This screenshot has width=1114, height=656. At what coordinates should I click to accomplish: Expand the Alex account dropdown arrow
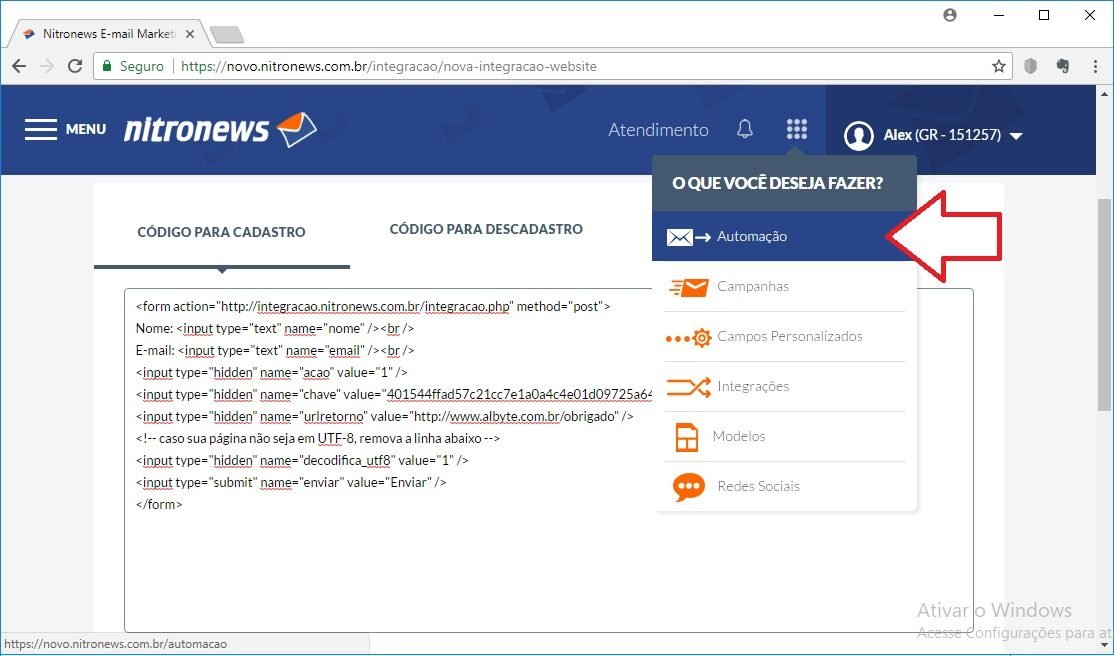coord(1016,136)
